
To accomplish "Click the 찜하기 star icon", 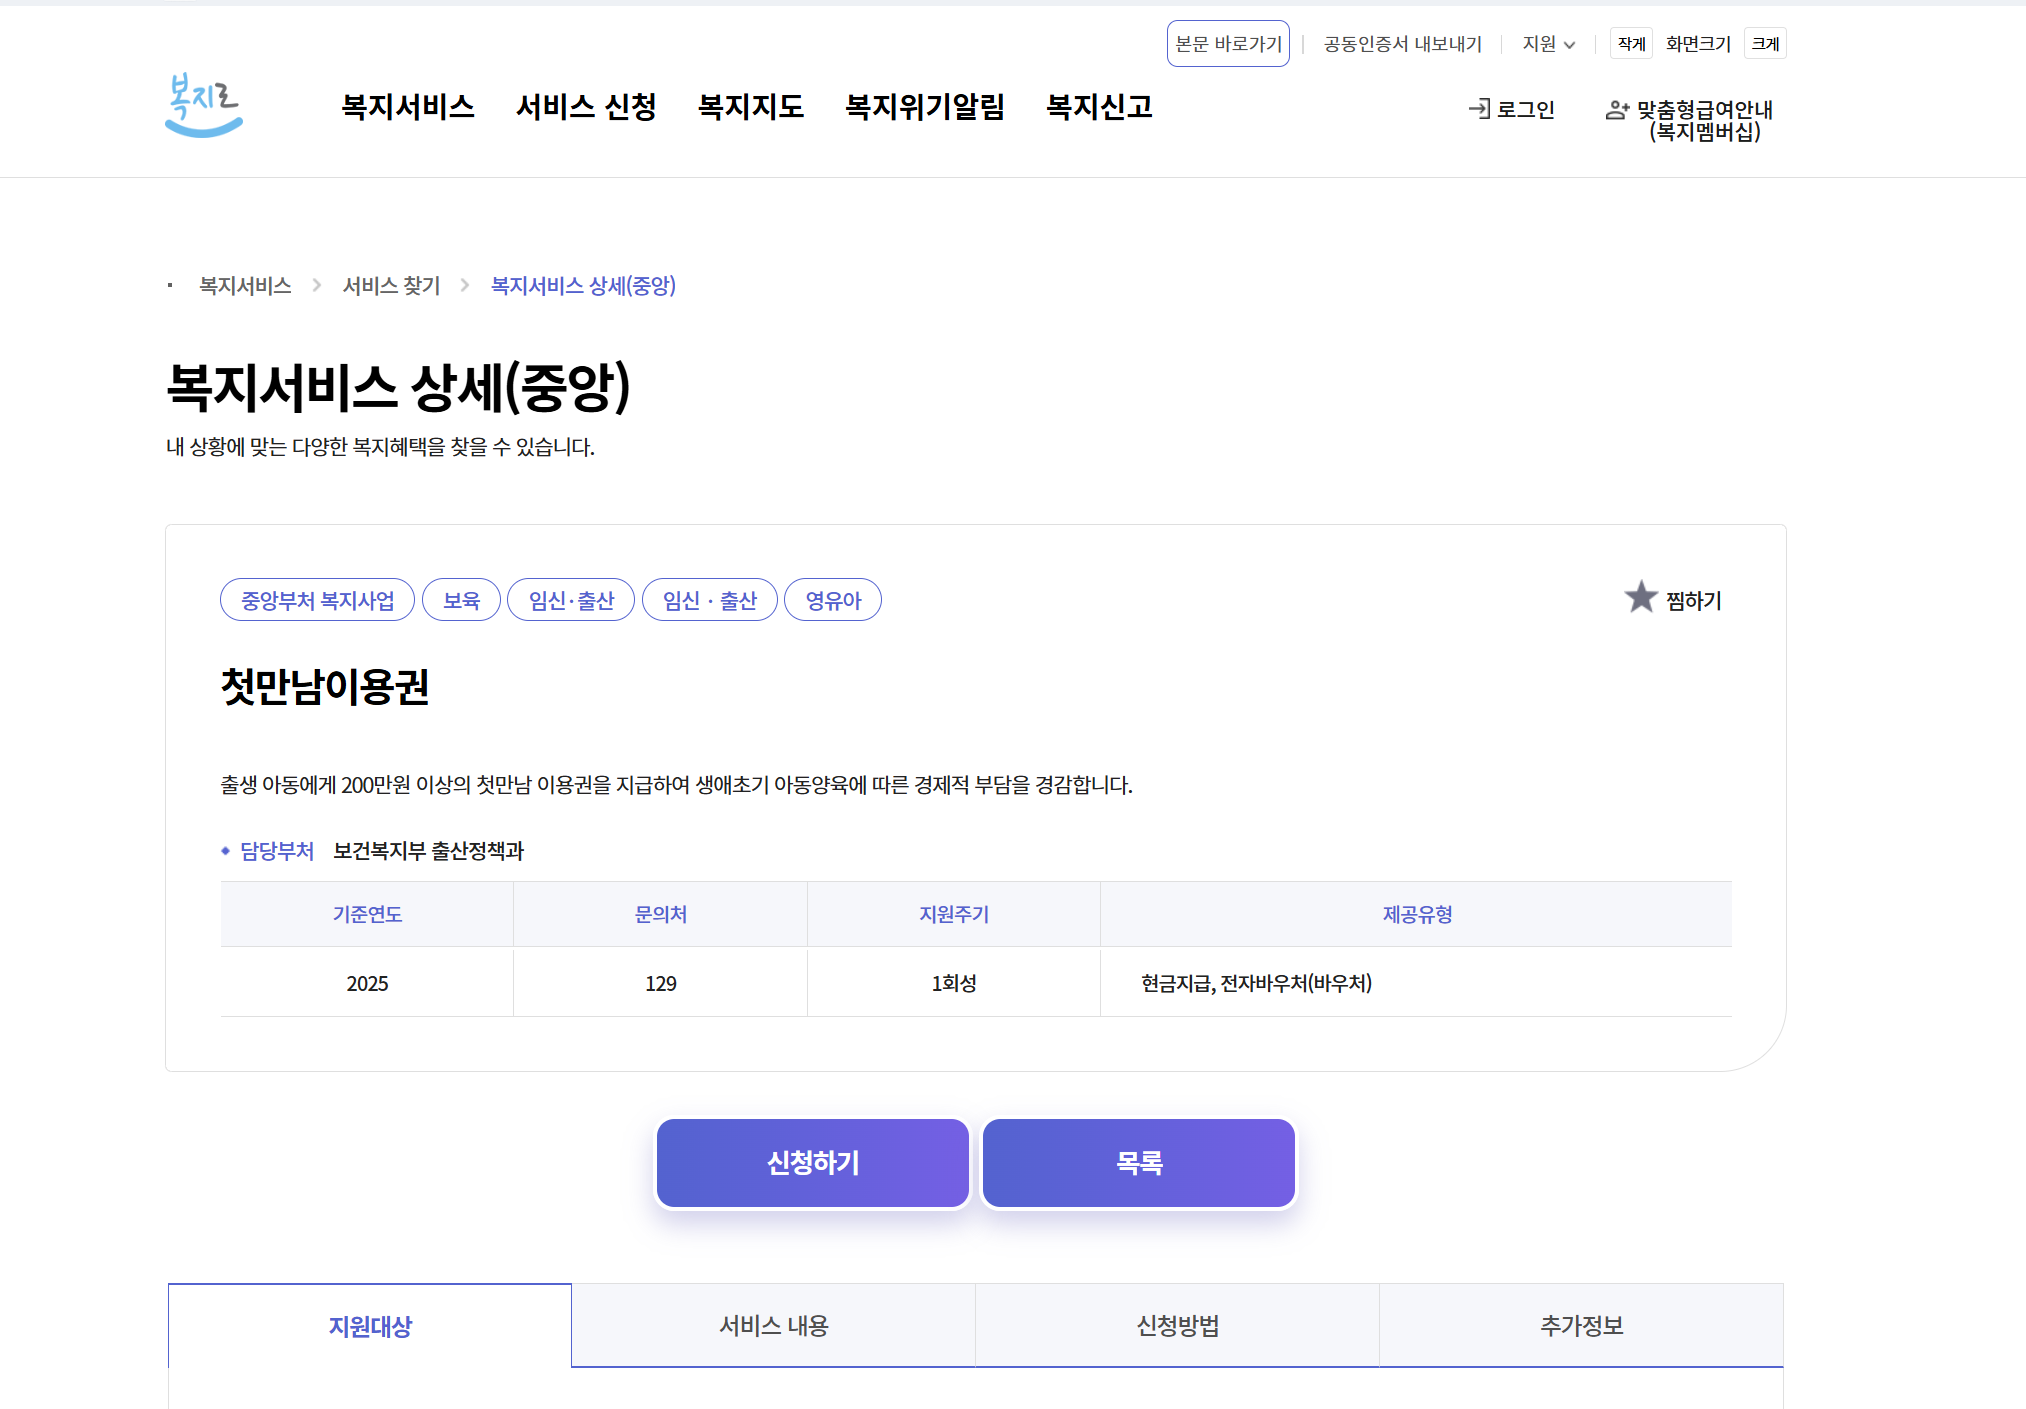I will (1641, 598).
